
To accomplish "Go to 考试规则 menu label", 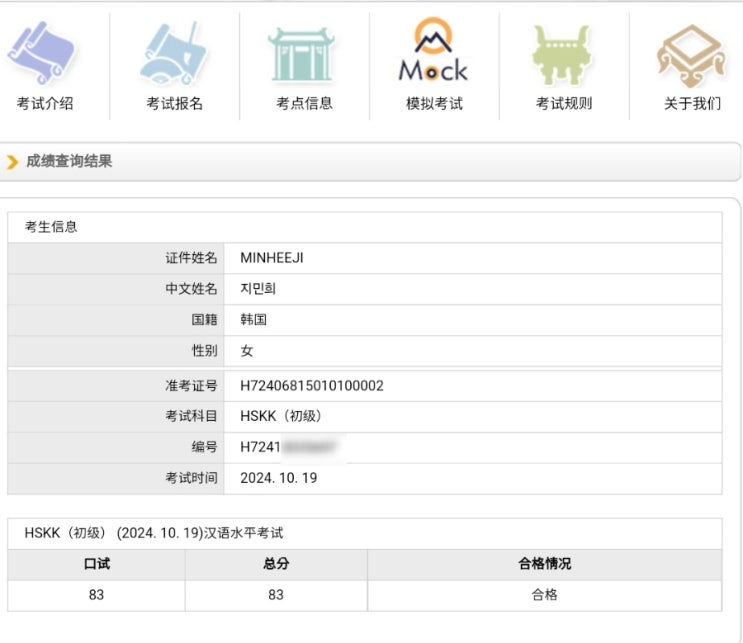I will click(564, 103).
